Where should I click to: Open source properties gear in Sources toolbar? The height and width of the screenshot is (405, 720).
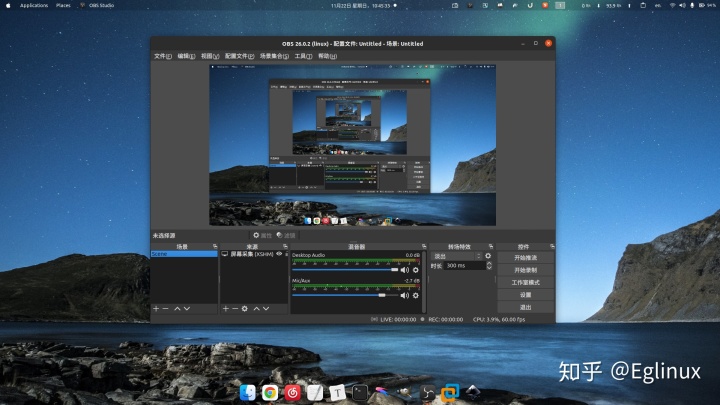tap(245, 309)
